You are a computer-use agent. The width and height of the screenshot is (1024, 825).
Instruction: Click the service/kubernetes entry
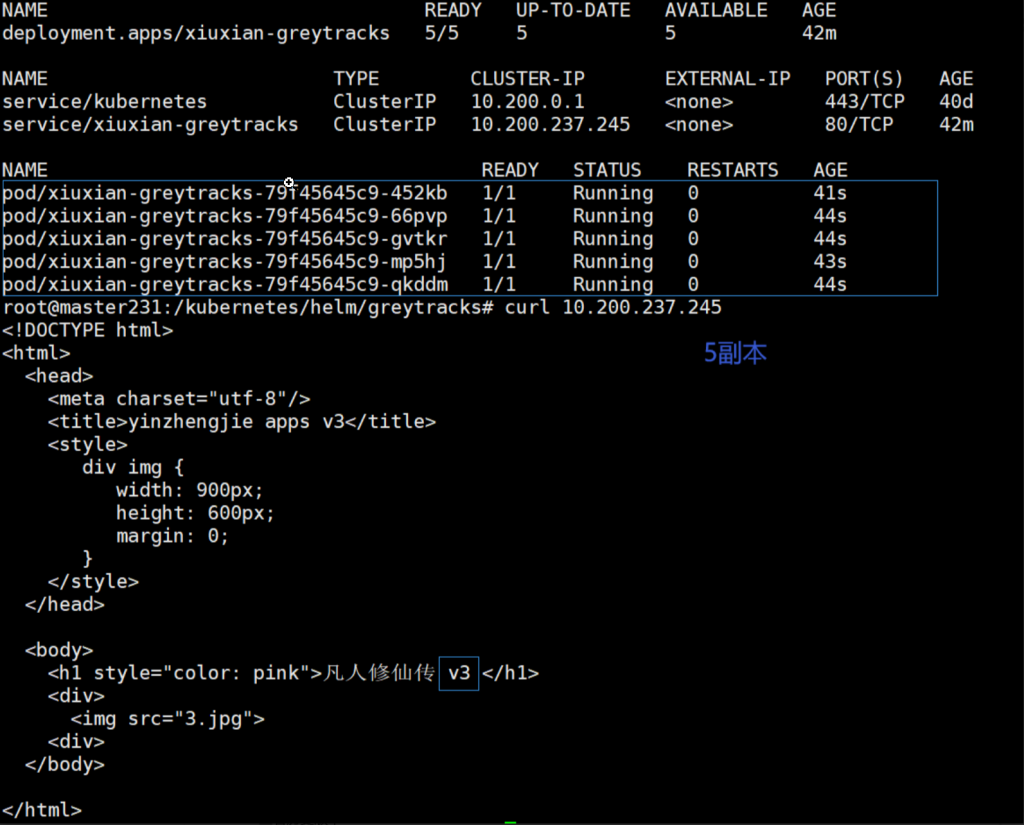tap(104, 102)
